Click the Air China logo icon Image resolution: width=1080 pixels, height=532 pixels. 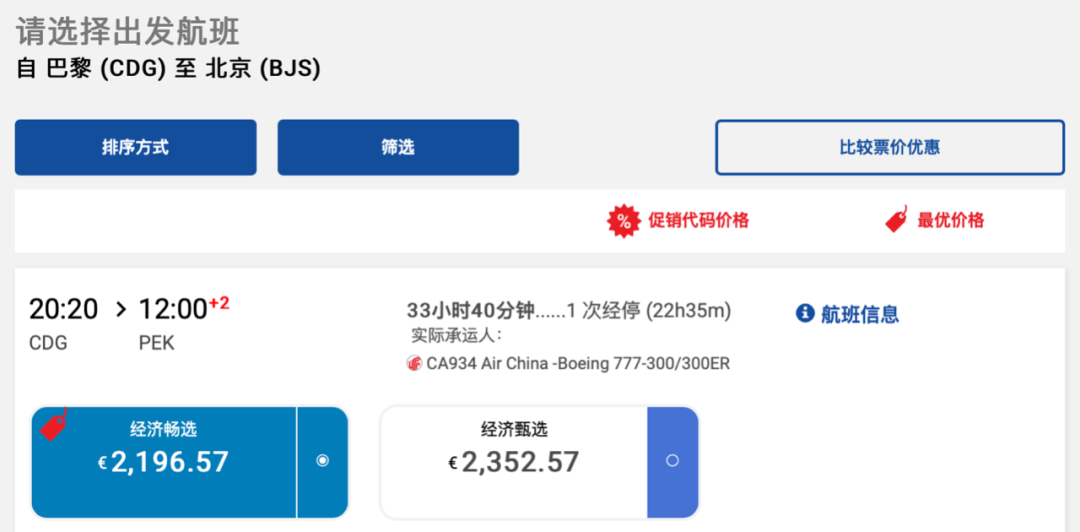pos(414,364)
